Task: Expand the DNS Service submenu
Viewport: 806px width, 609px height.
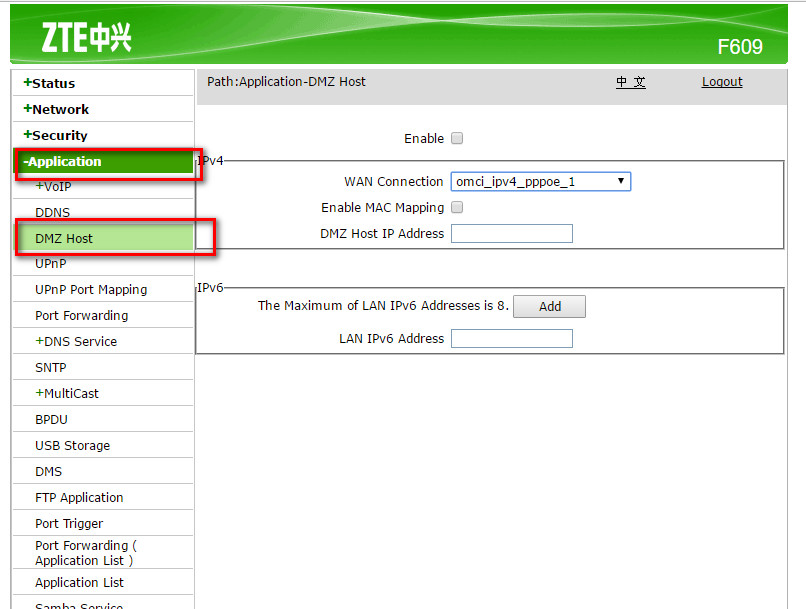Action: pyautogui.click(x=76, y=341)
